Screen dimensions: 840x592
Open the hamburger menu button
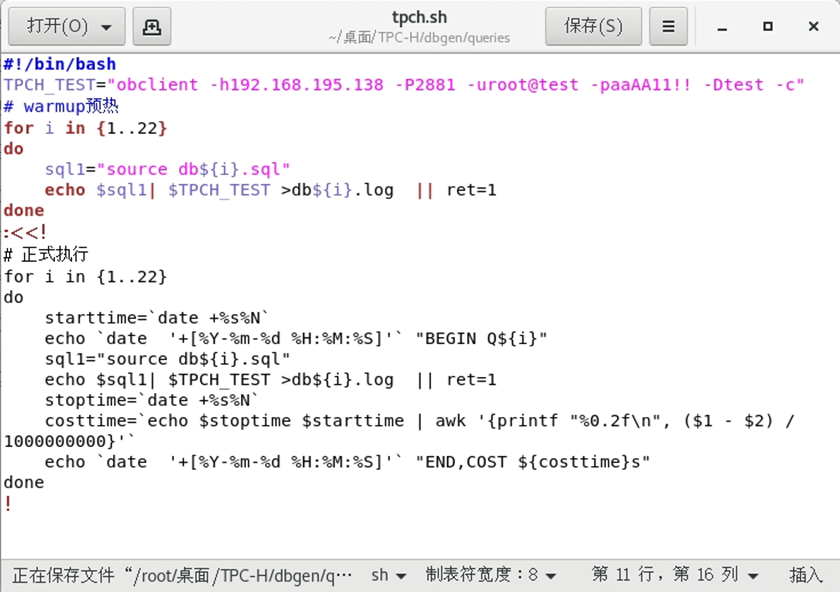668,26
